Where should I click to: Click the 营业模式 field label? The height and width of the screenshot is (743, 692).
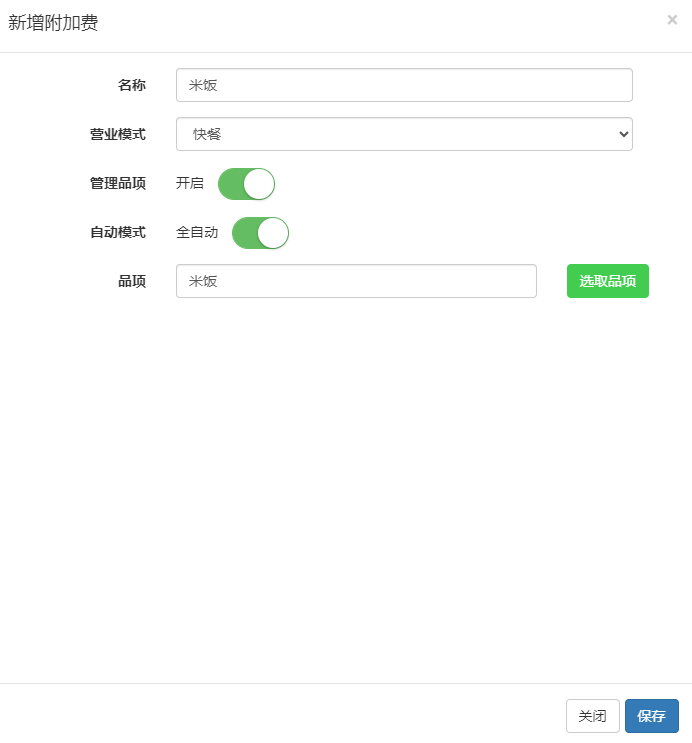pos(118,135)
